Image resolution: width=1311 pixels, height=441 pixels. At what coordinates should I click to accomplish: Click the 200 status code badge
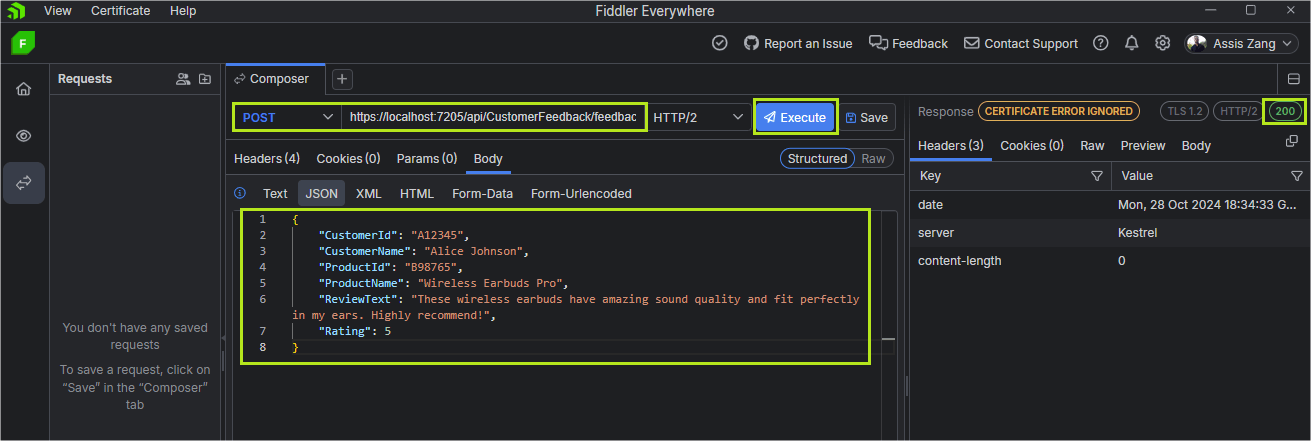(1285, 111)
